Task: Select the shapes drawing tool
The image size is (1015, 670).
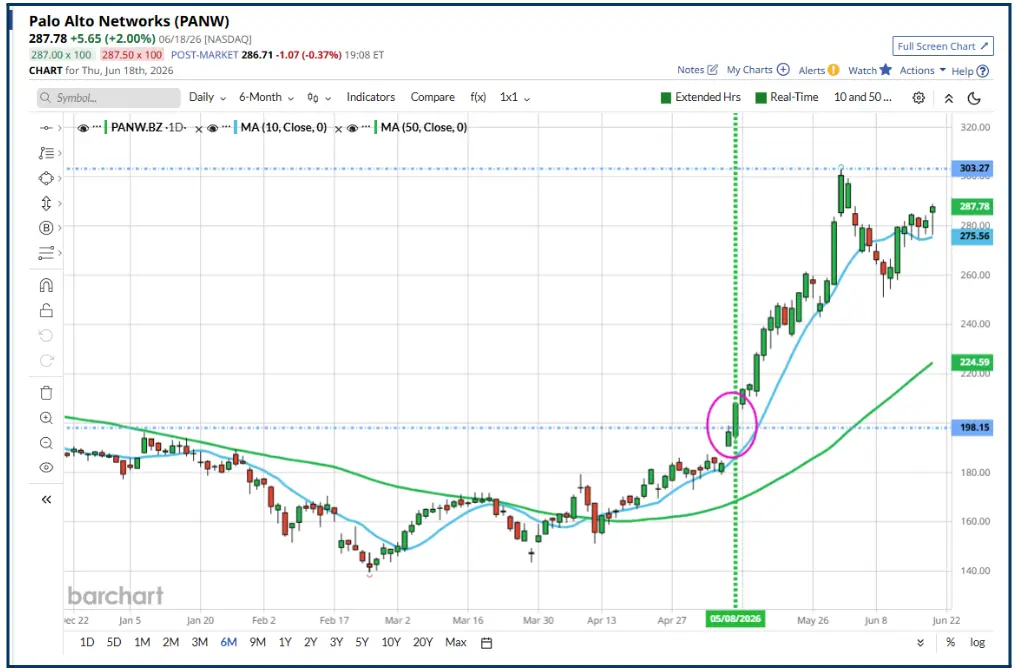Action: [45, 178]
